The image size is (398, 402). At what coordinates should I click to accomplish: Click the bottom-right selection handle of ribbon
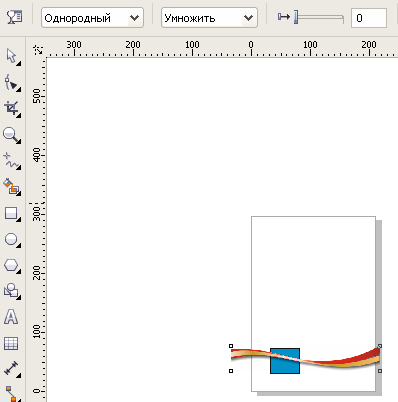click(x=380, y=371)
